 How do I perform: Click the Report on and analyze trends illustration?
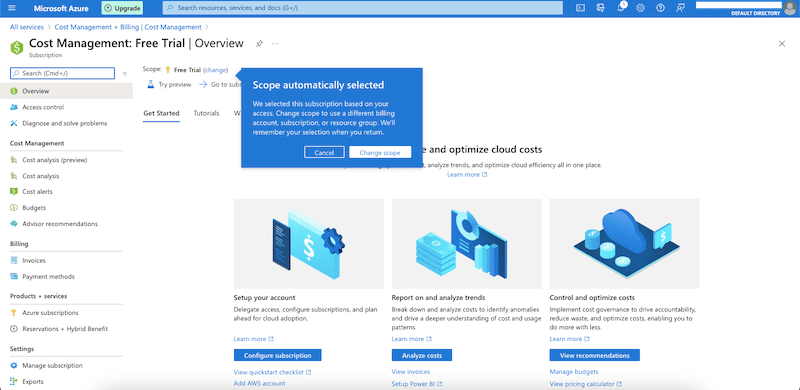(x=466, y=244)
